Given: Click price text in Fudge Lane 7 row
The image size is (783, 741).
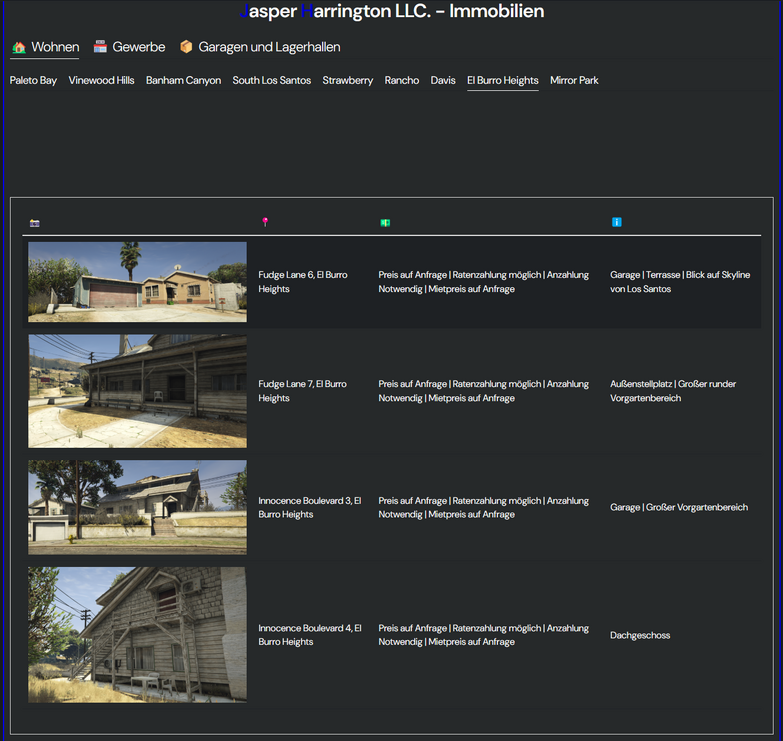Looking at the screenshot, I should (483, 391).
